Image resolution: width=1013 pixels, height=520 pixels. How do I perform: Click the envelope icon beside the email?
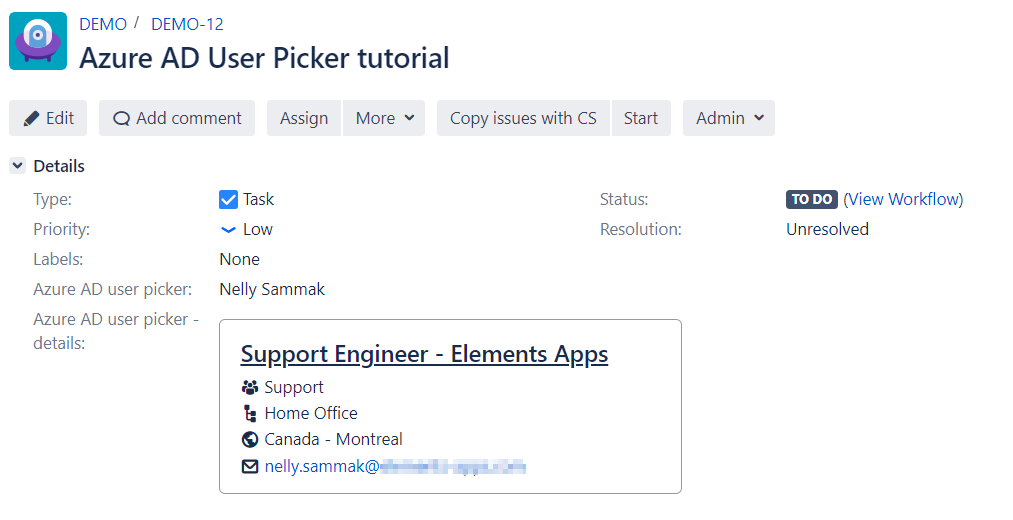(250, 466)
